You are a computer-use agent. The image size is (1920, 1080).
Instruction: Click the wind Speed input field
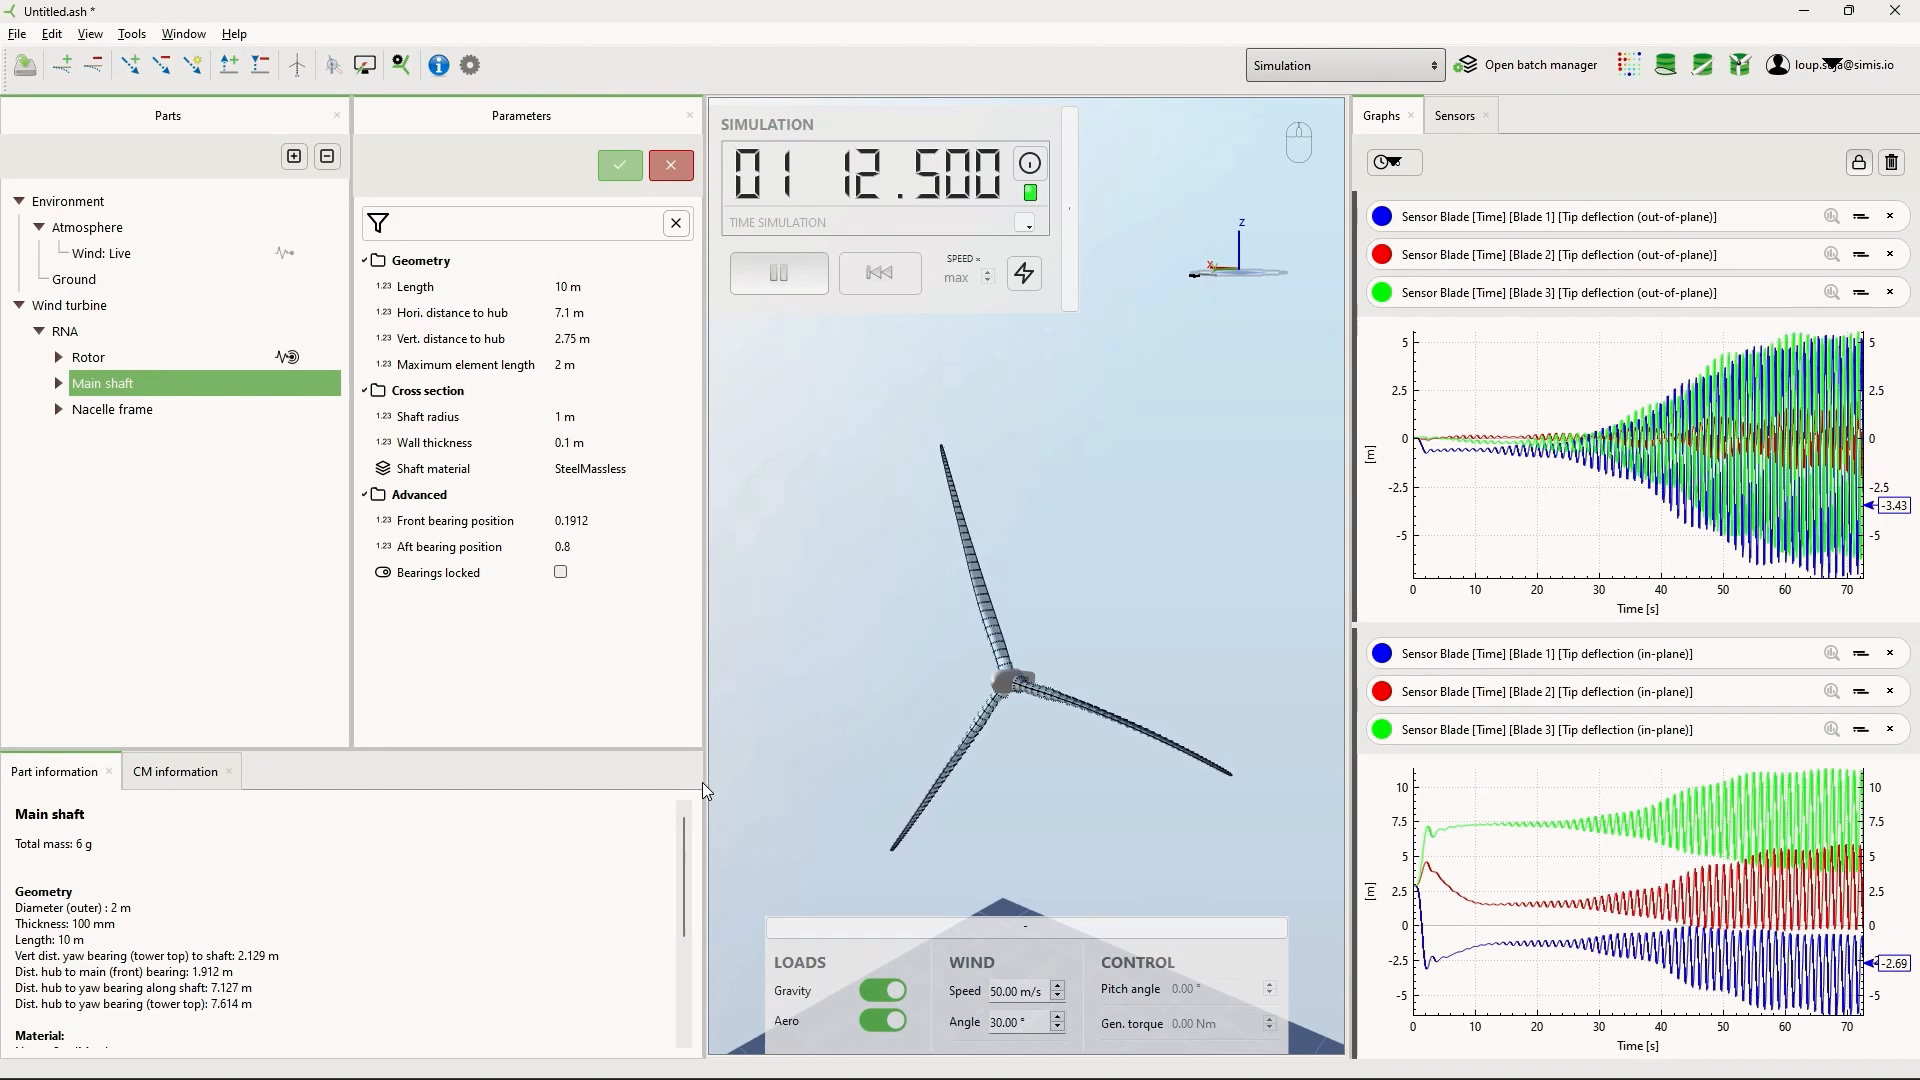point(1017,991)
